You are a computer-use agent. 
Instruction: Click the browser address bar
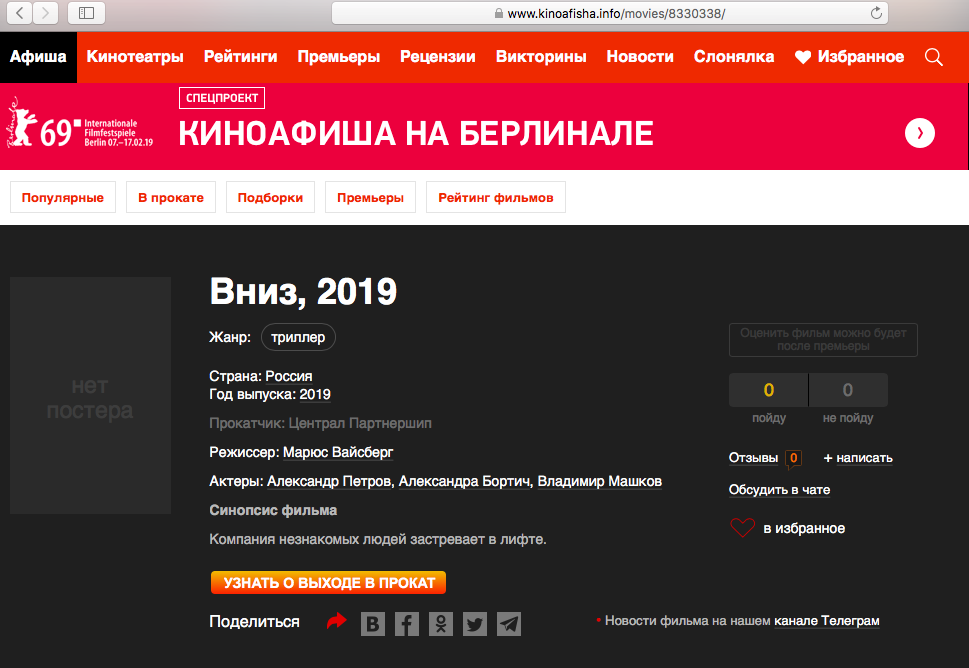point(610,13)
